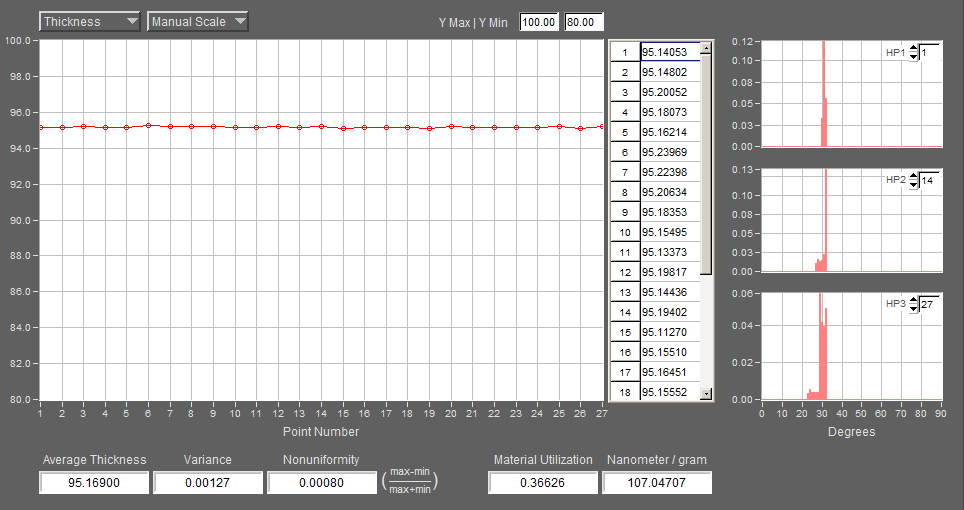The image size is (964, 510).
Task: Click the Y Max | Y Min label
Action: pyautogui.click(x=473, y=23)
